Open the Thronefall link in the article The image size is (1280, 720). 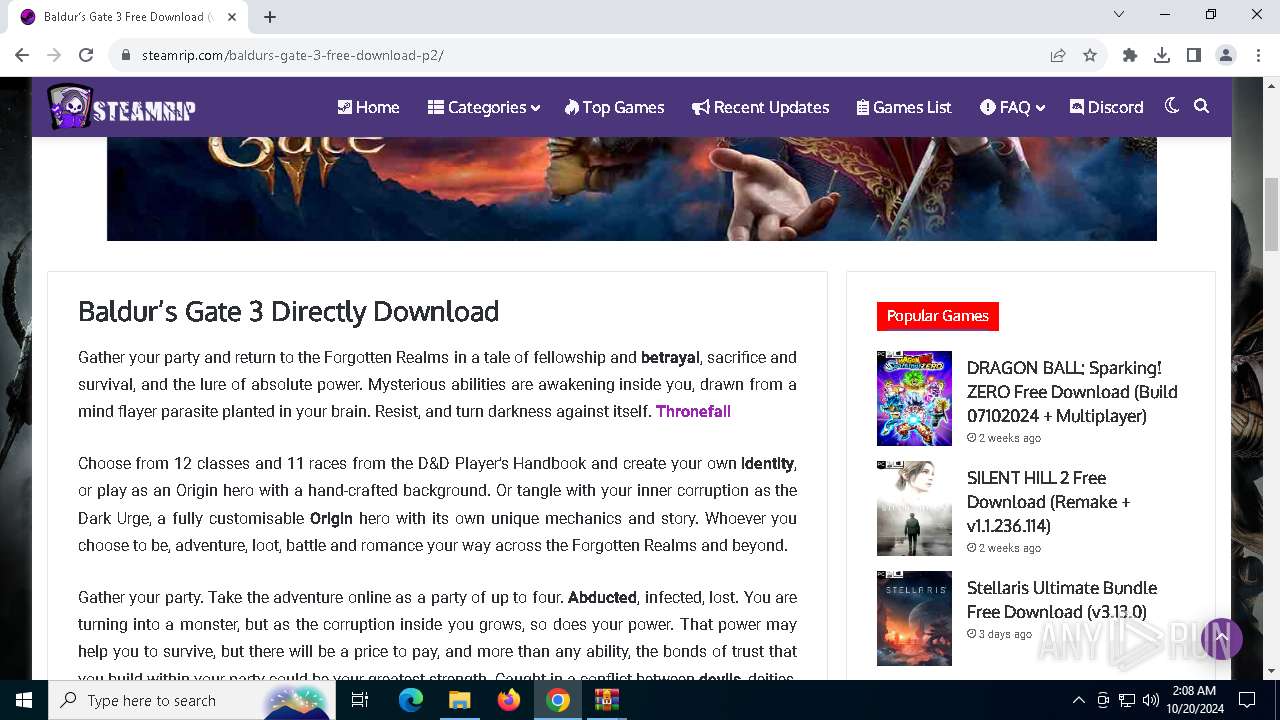coord(693,412)
